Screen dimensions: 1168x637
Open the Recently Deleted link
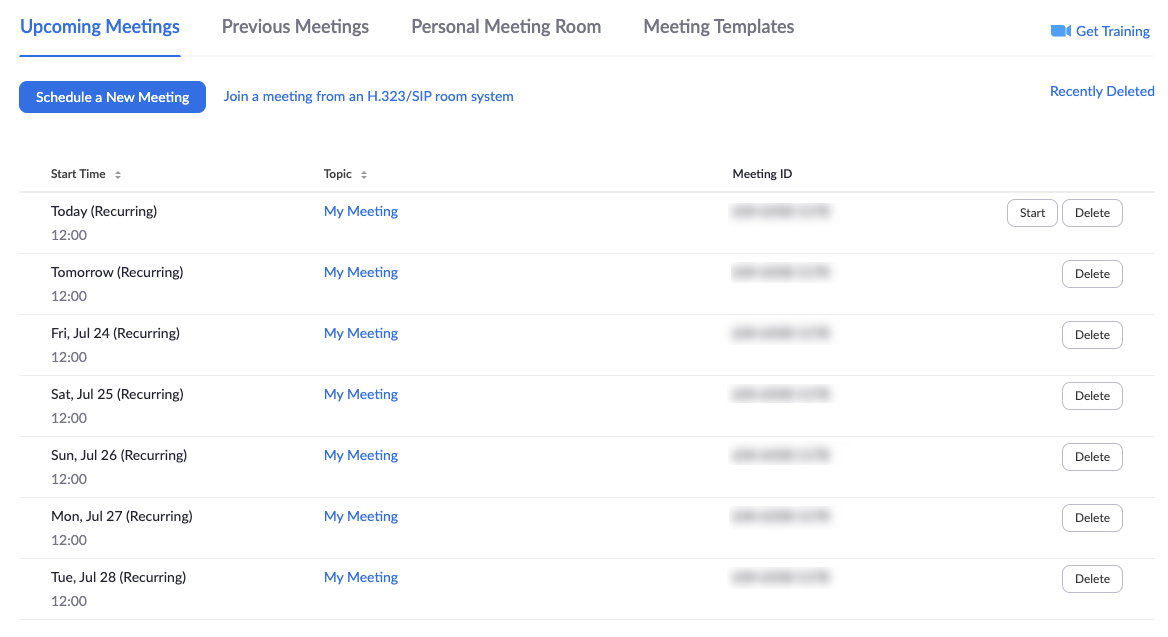point(1102,91)
